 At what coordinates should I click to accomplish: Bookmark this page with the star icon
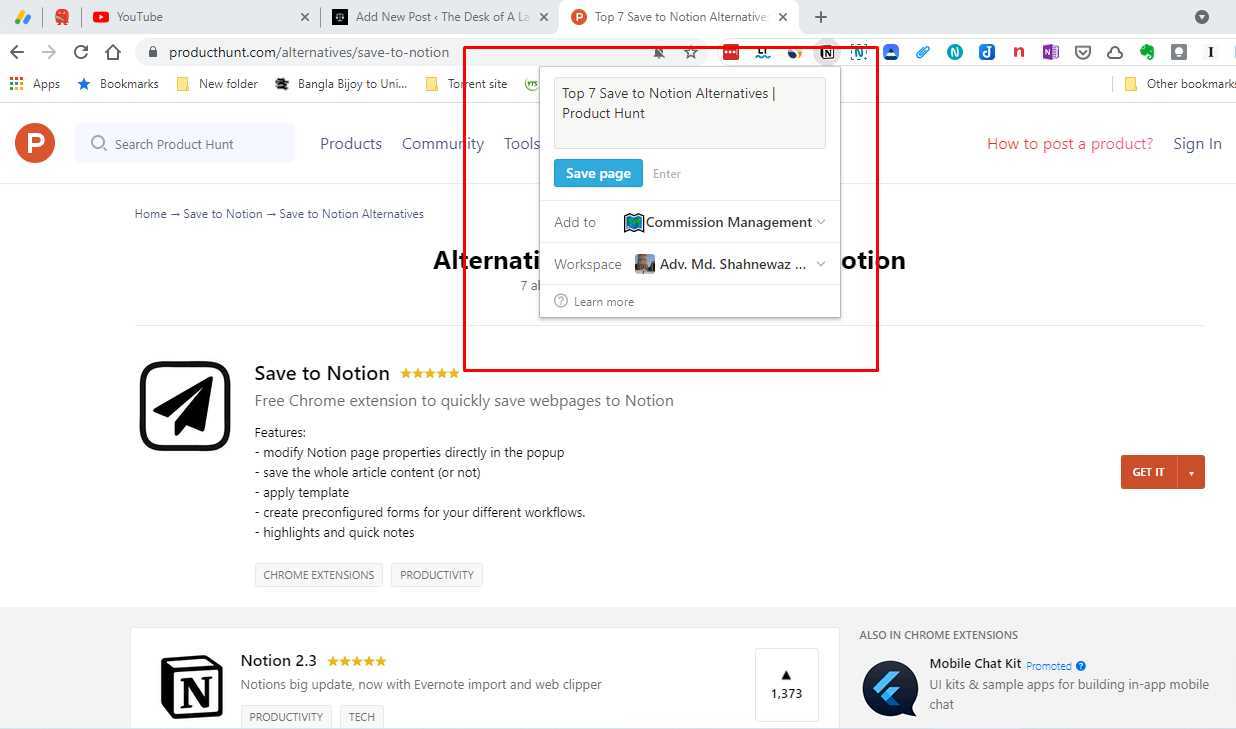pyautogui.click(x=691, y=52)
